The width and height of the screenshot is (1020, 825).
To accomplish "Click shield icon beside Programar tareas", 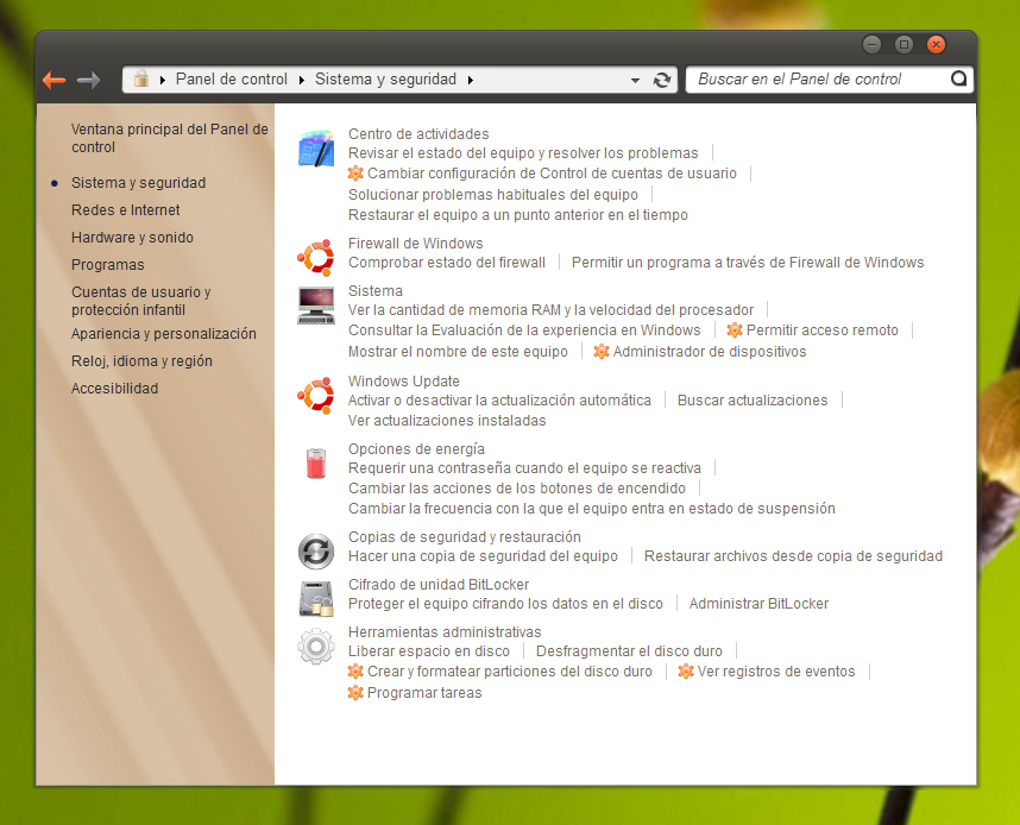I will pos(355,692).
